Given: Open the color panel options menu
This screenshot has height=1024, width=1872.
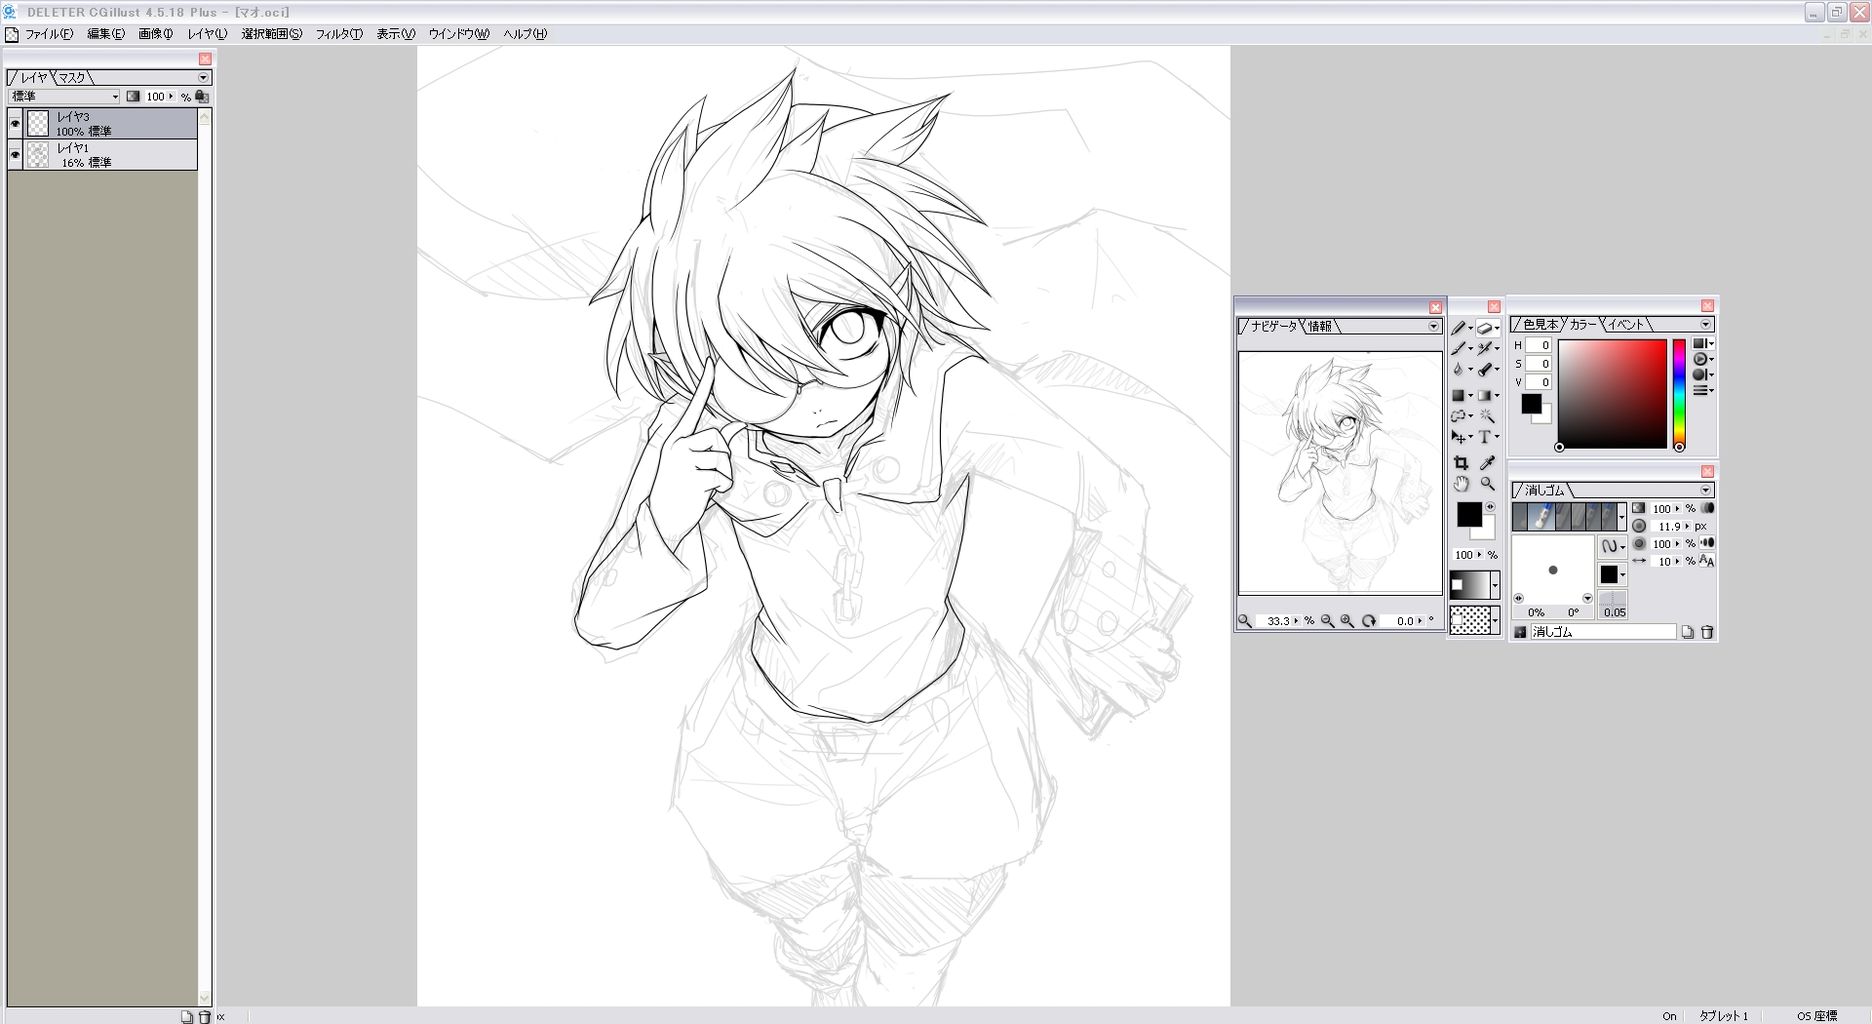Looking at the screenshot, I should pos(1706,324).
